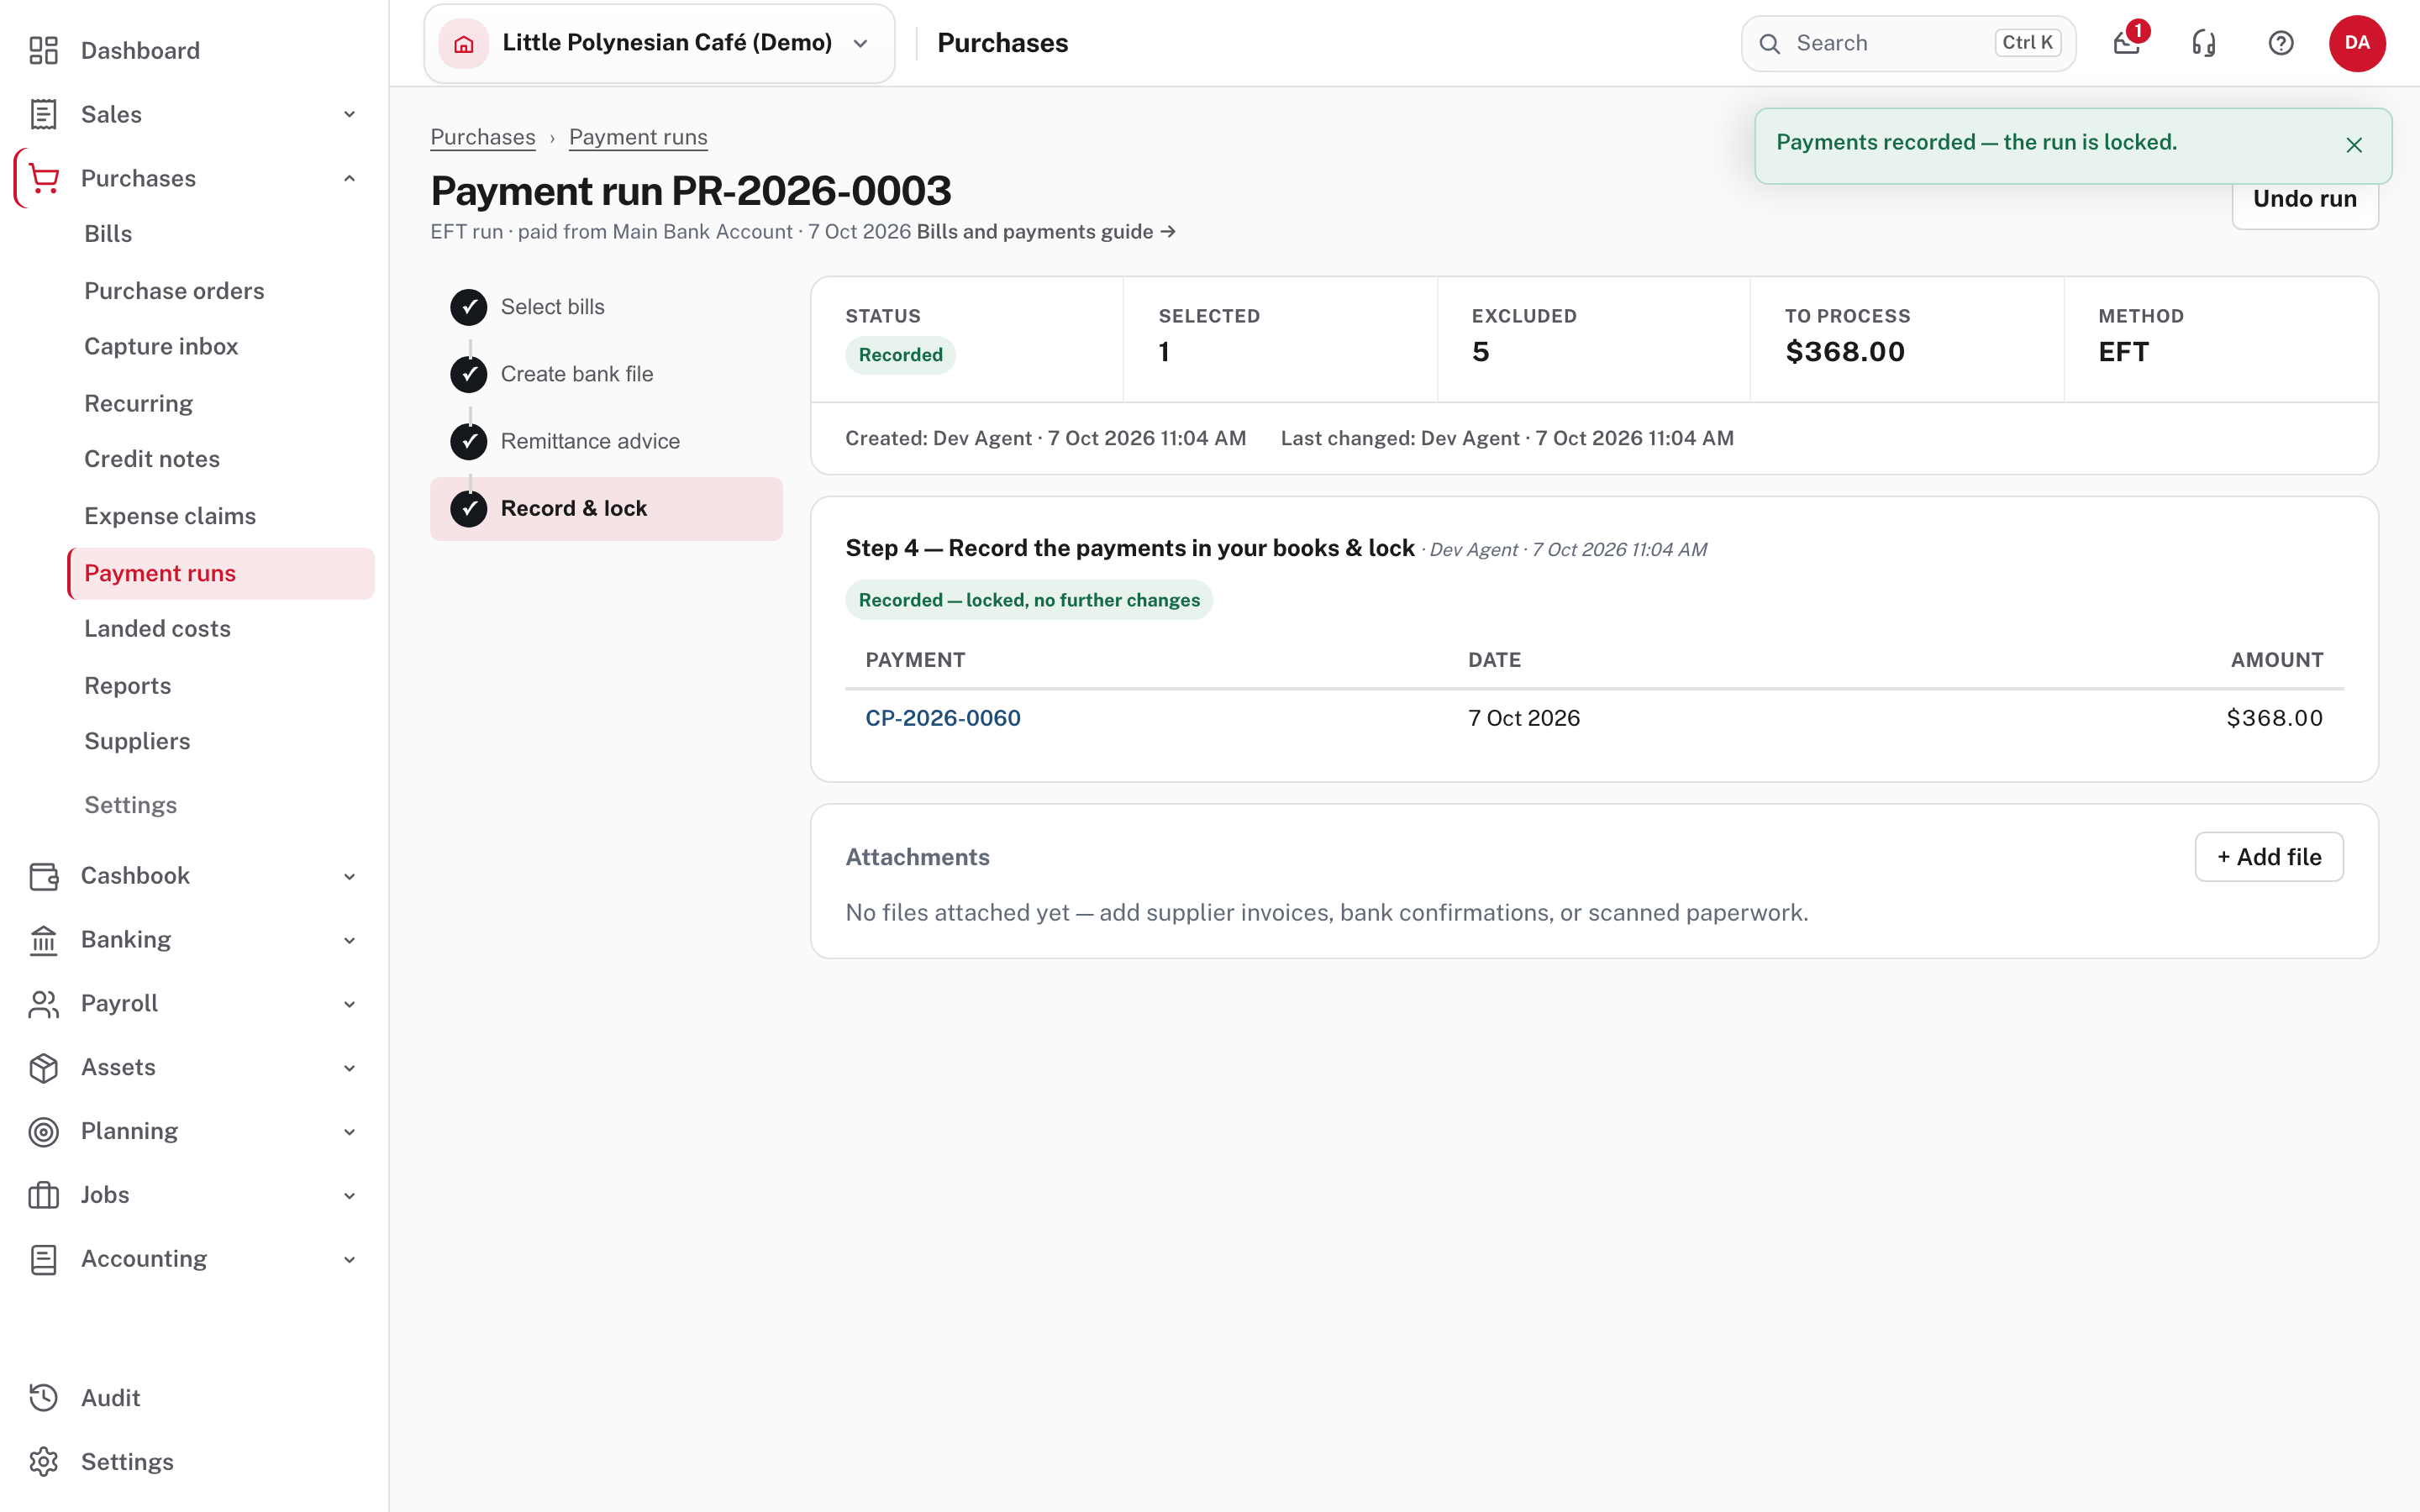Image resolution: width=2420 pixels, height=1512 pixels.
Task: Click the Purchases cart icon
Action: pos(43,178)
